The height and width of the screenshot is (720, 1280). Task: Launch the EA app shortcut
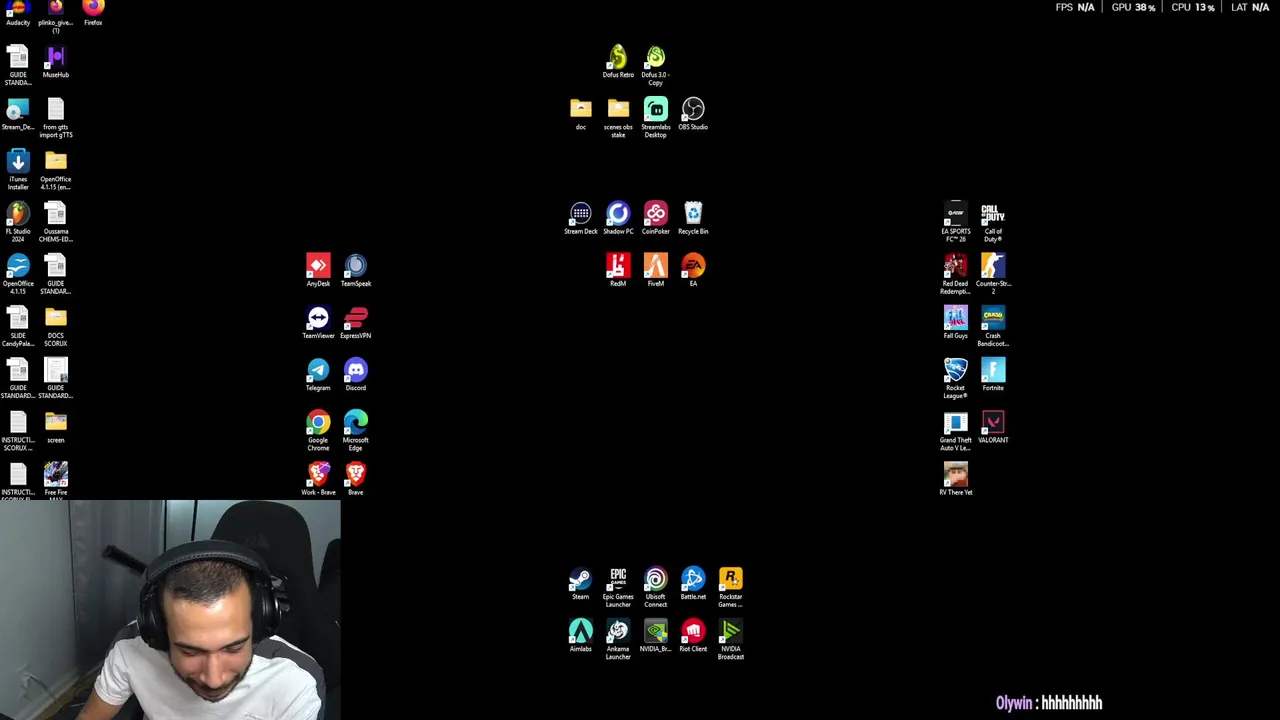point(693,269)
